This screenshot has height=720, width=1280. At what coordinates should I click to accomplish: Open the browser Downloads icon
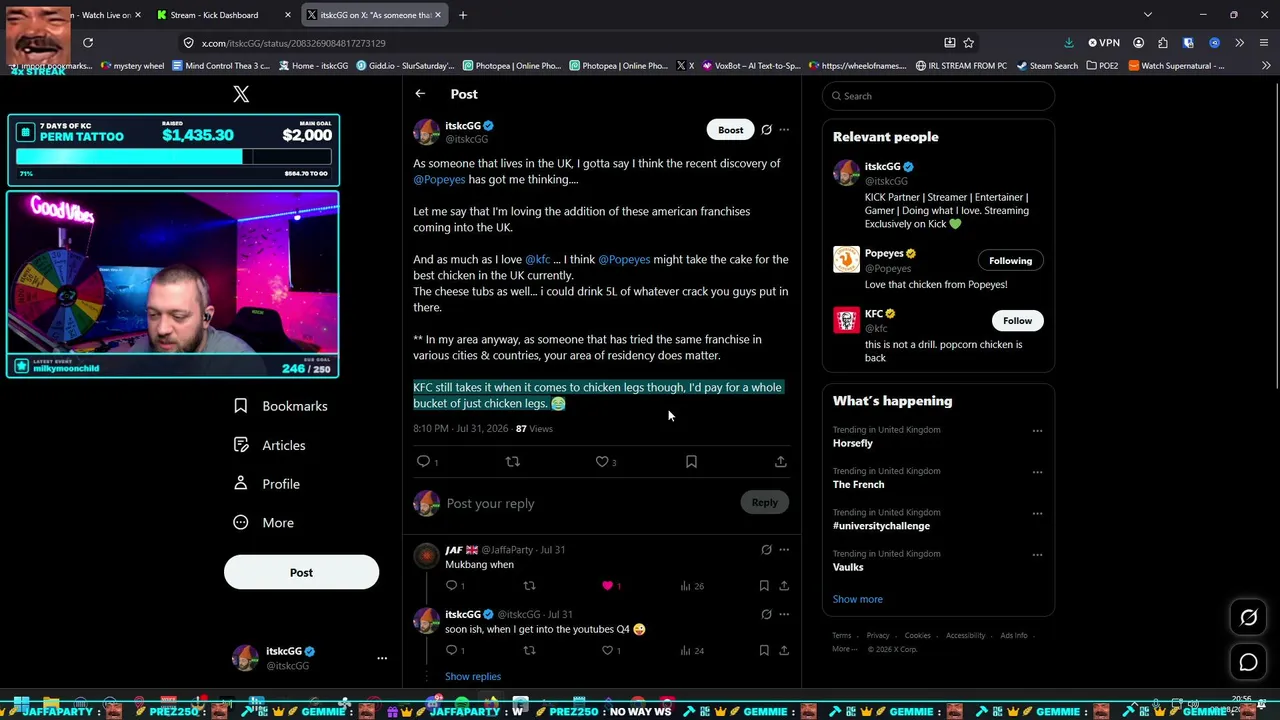pos(1068,43)
